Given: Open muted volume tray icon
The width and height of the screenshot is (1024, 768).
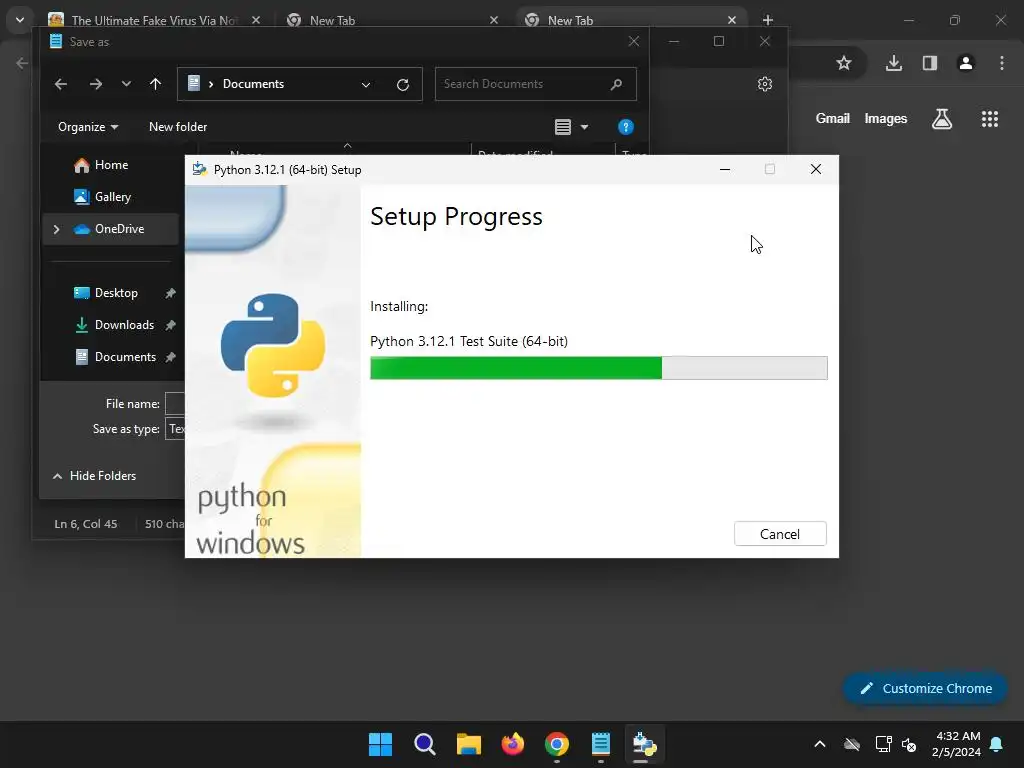Looking at the screenshot, I should (x=908, y=744).
